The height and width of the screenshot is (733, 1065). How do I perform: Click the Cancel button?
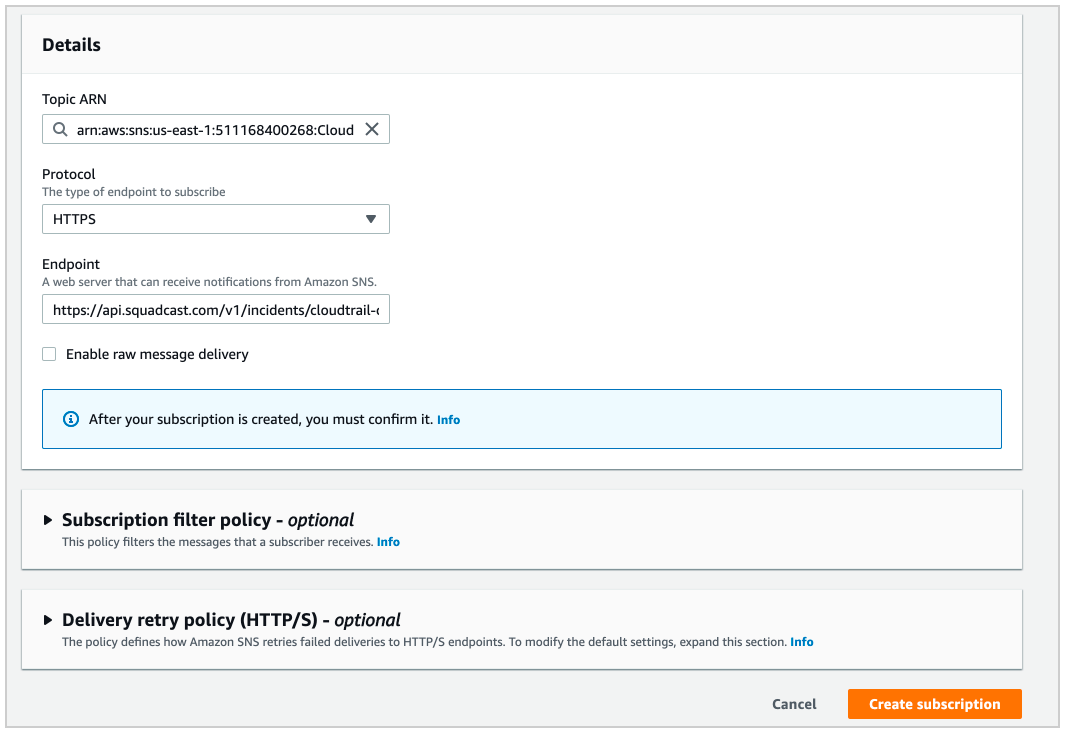click(x=794, y=704)
